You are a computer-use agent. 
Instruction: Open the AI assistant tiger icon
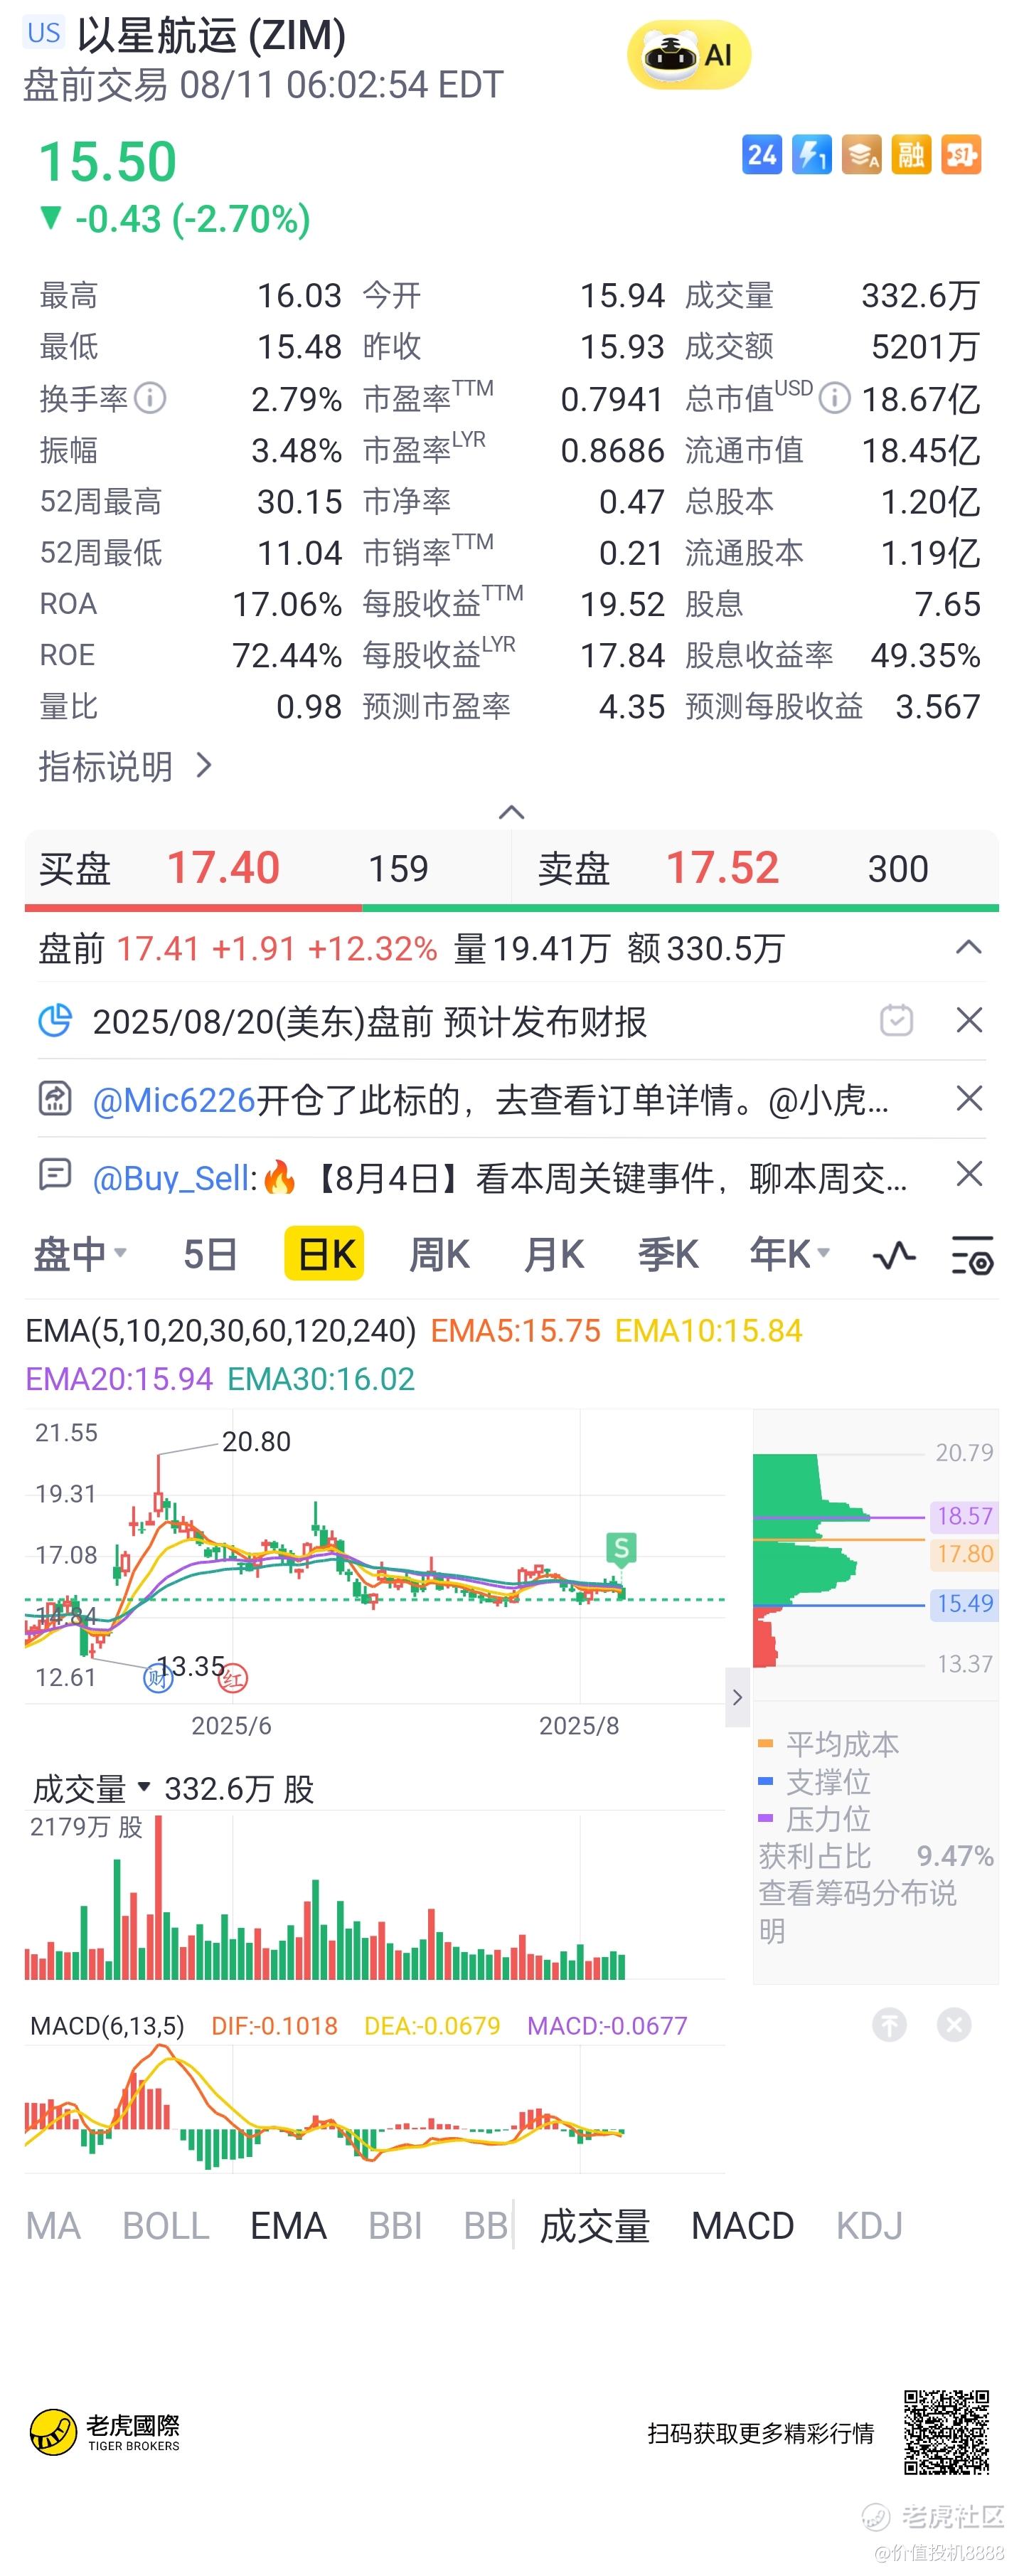(x=688, y=55)
